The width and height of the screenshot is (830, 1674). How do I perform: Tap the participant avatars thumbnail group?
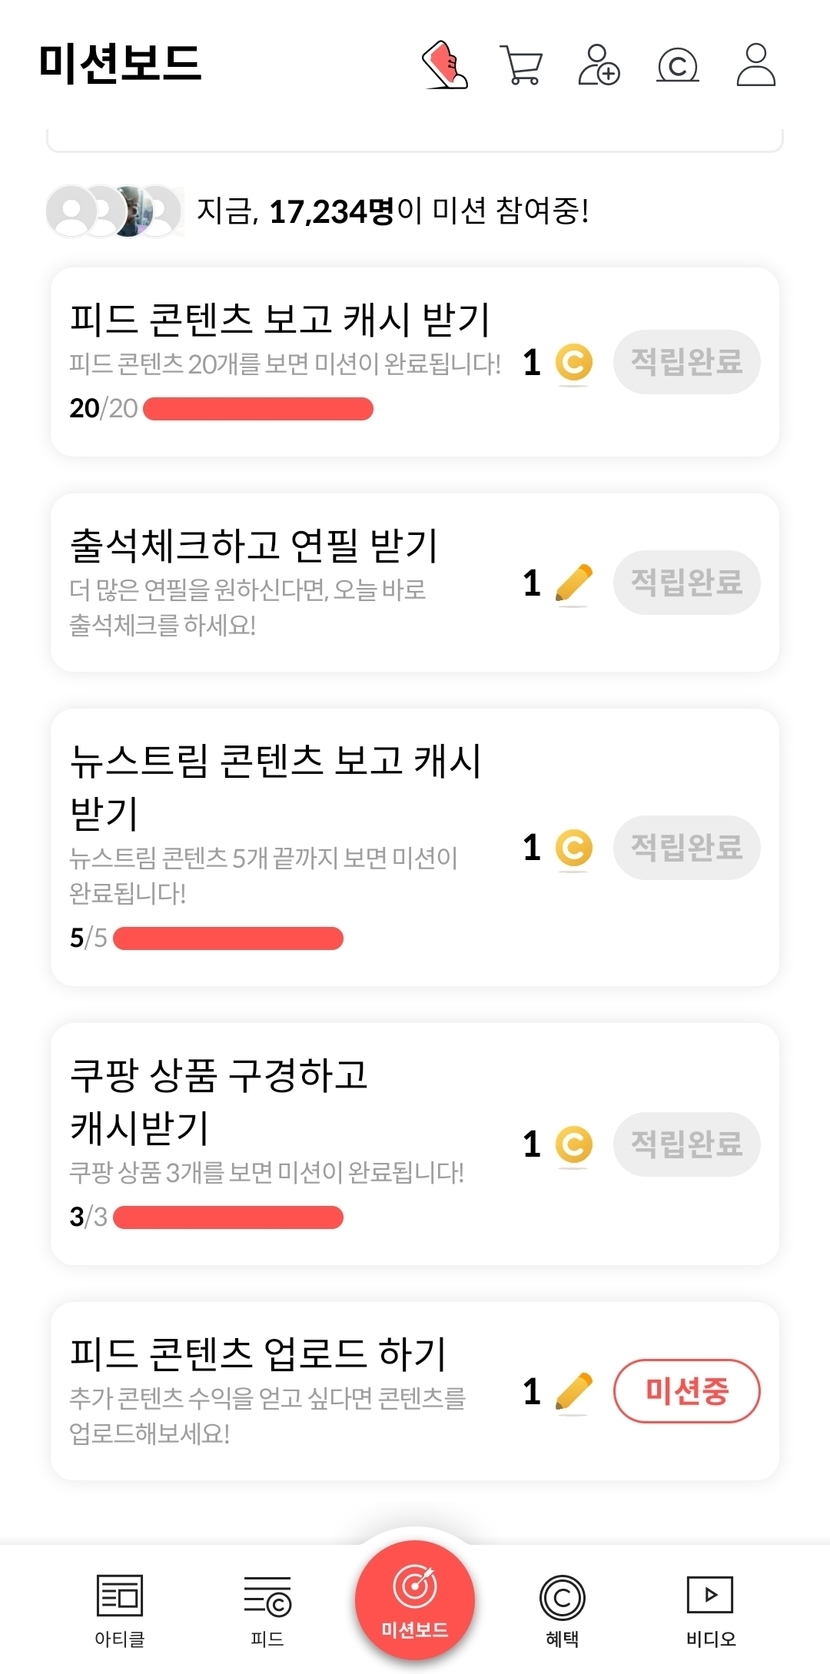coord(115,211)
